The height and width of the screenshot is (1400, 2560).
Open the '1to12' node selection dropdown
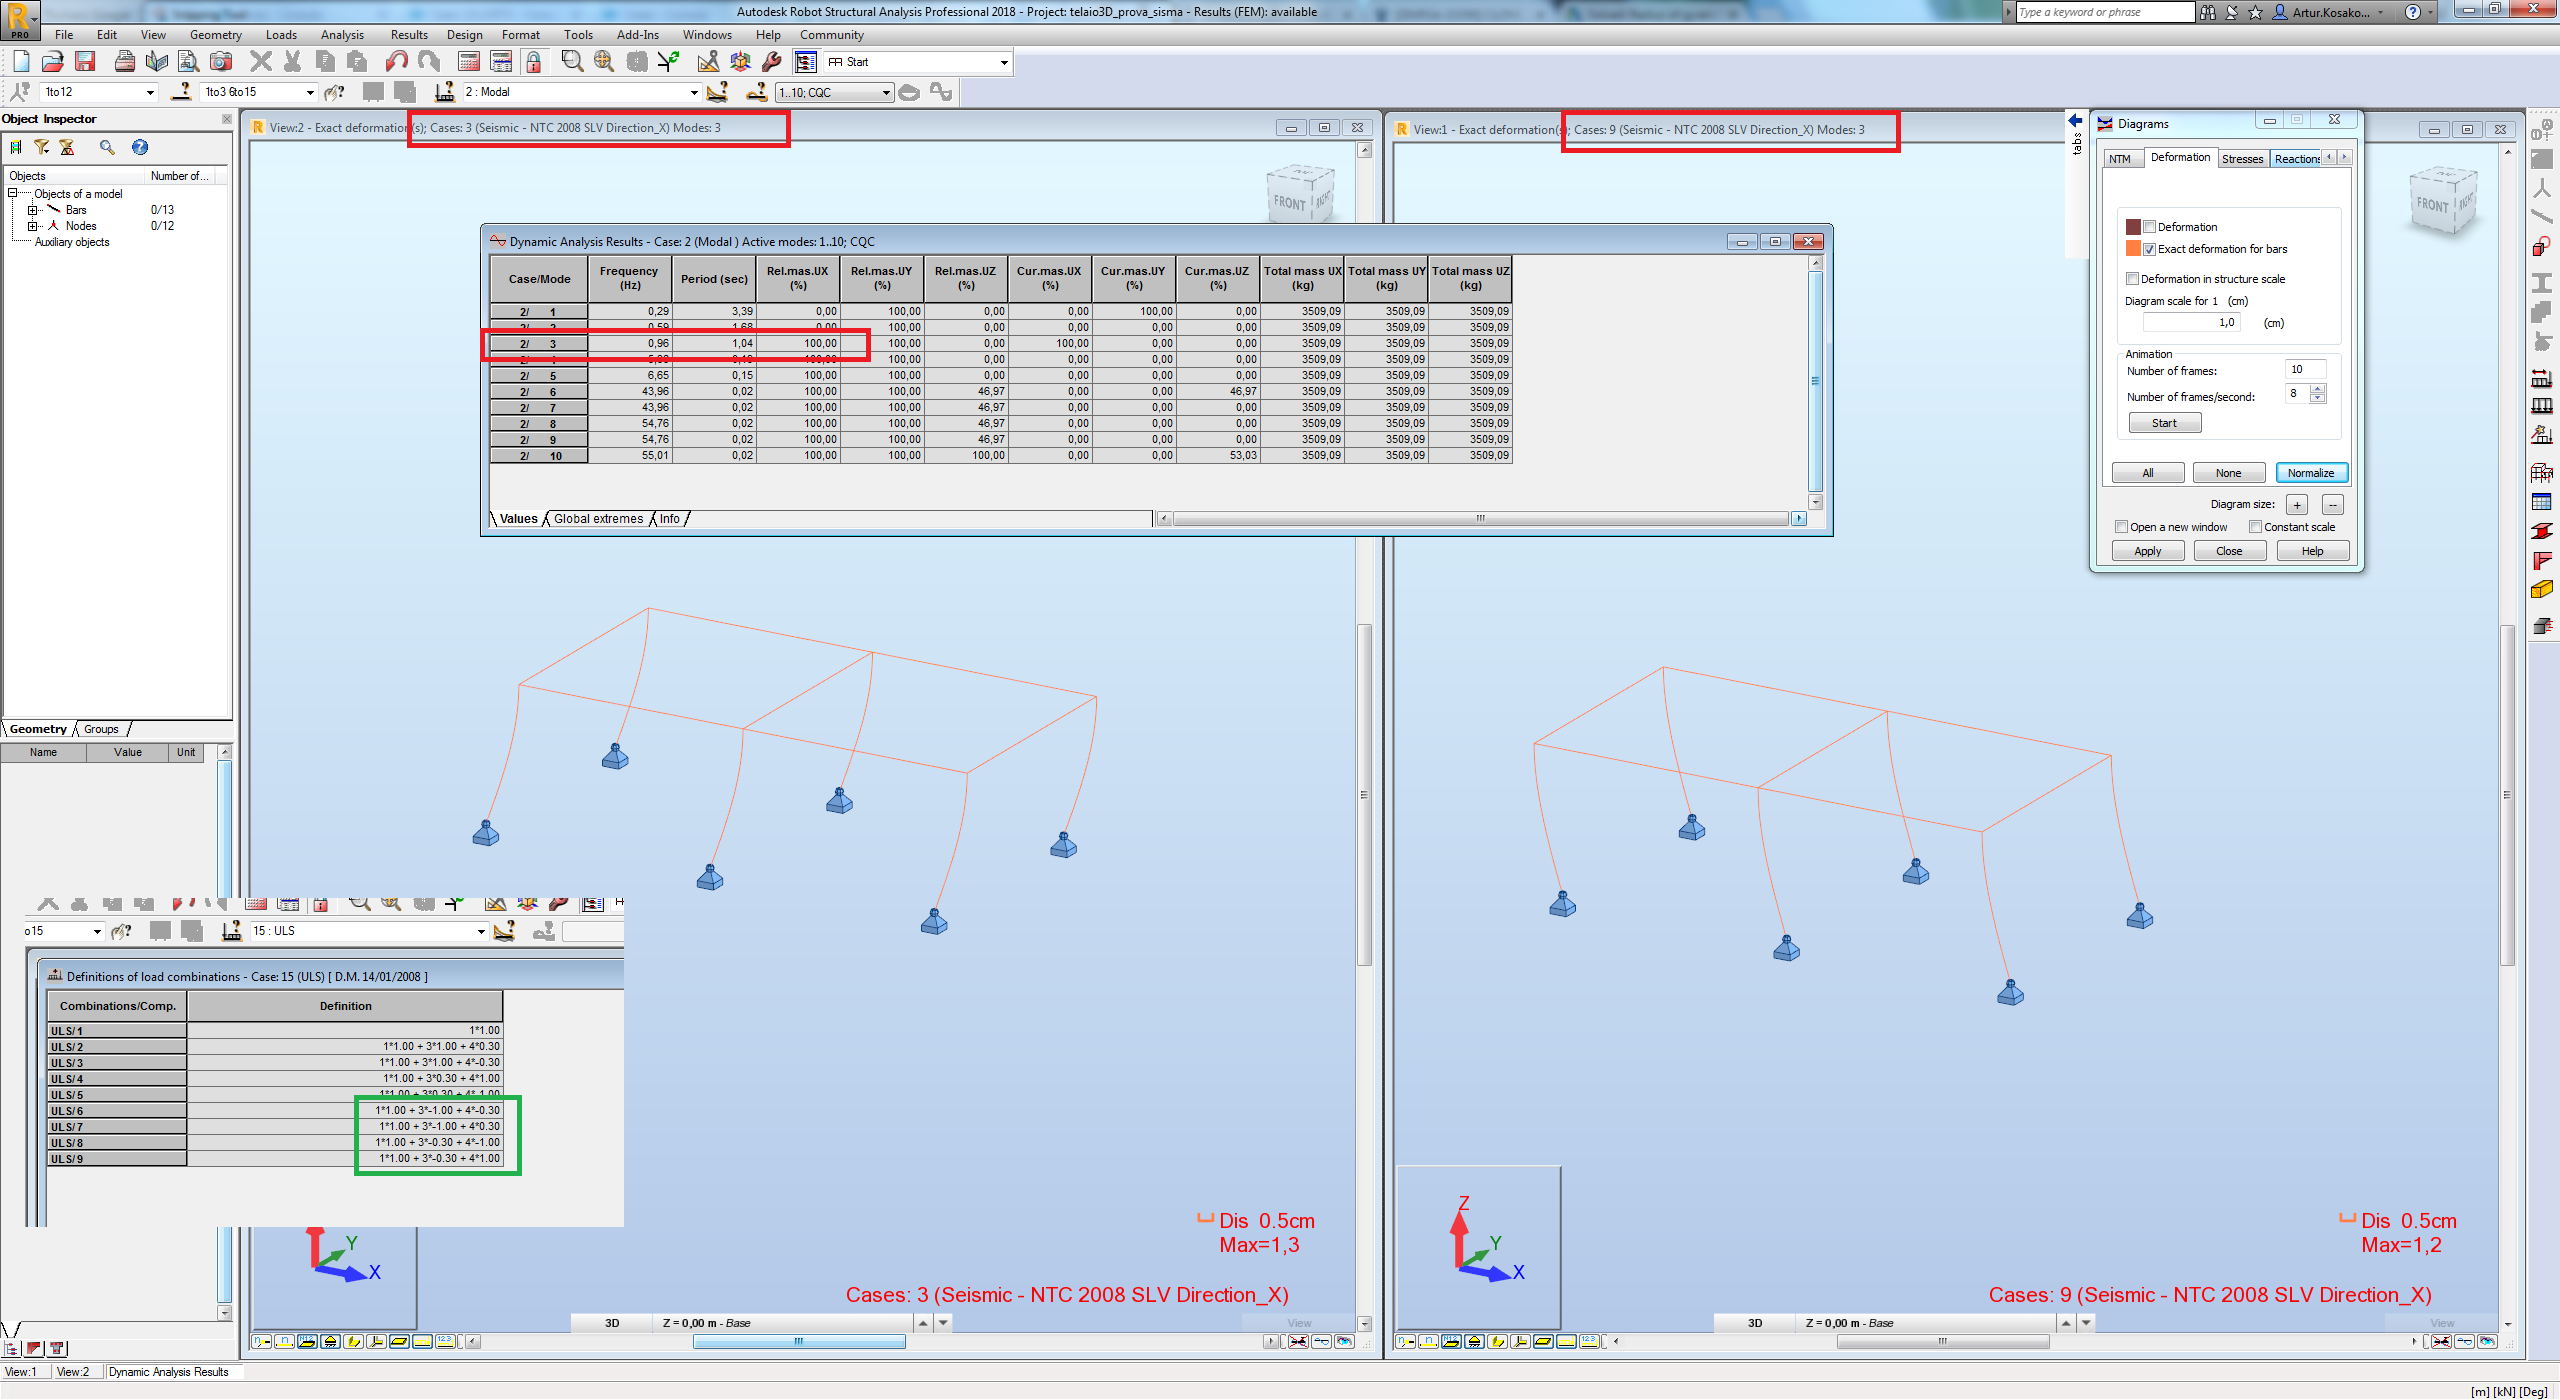pos(150,92)
